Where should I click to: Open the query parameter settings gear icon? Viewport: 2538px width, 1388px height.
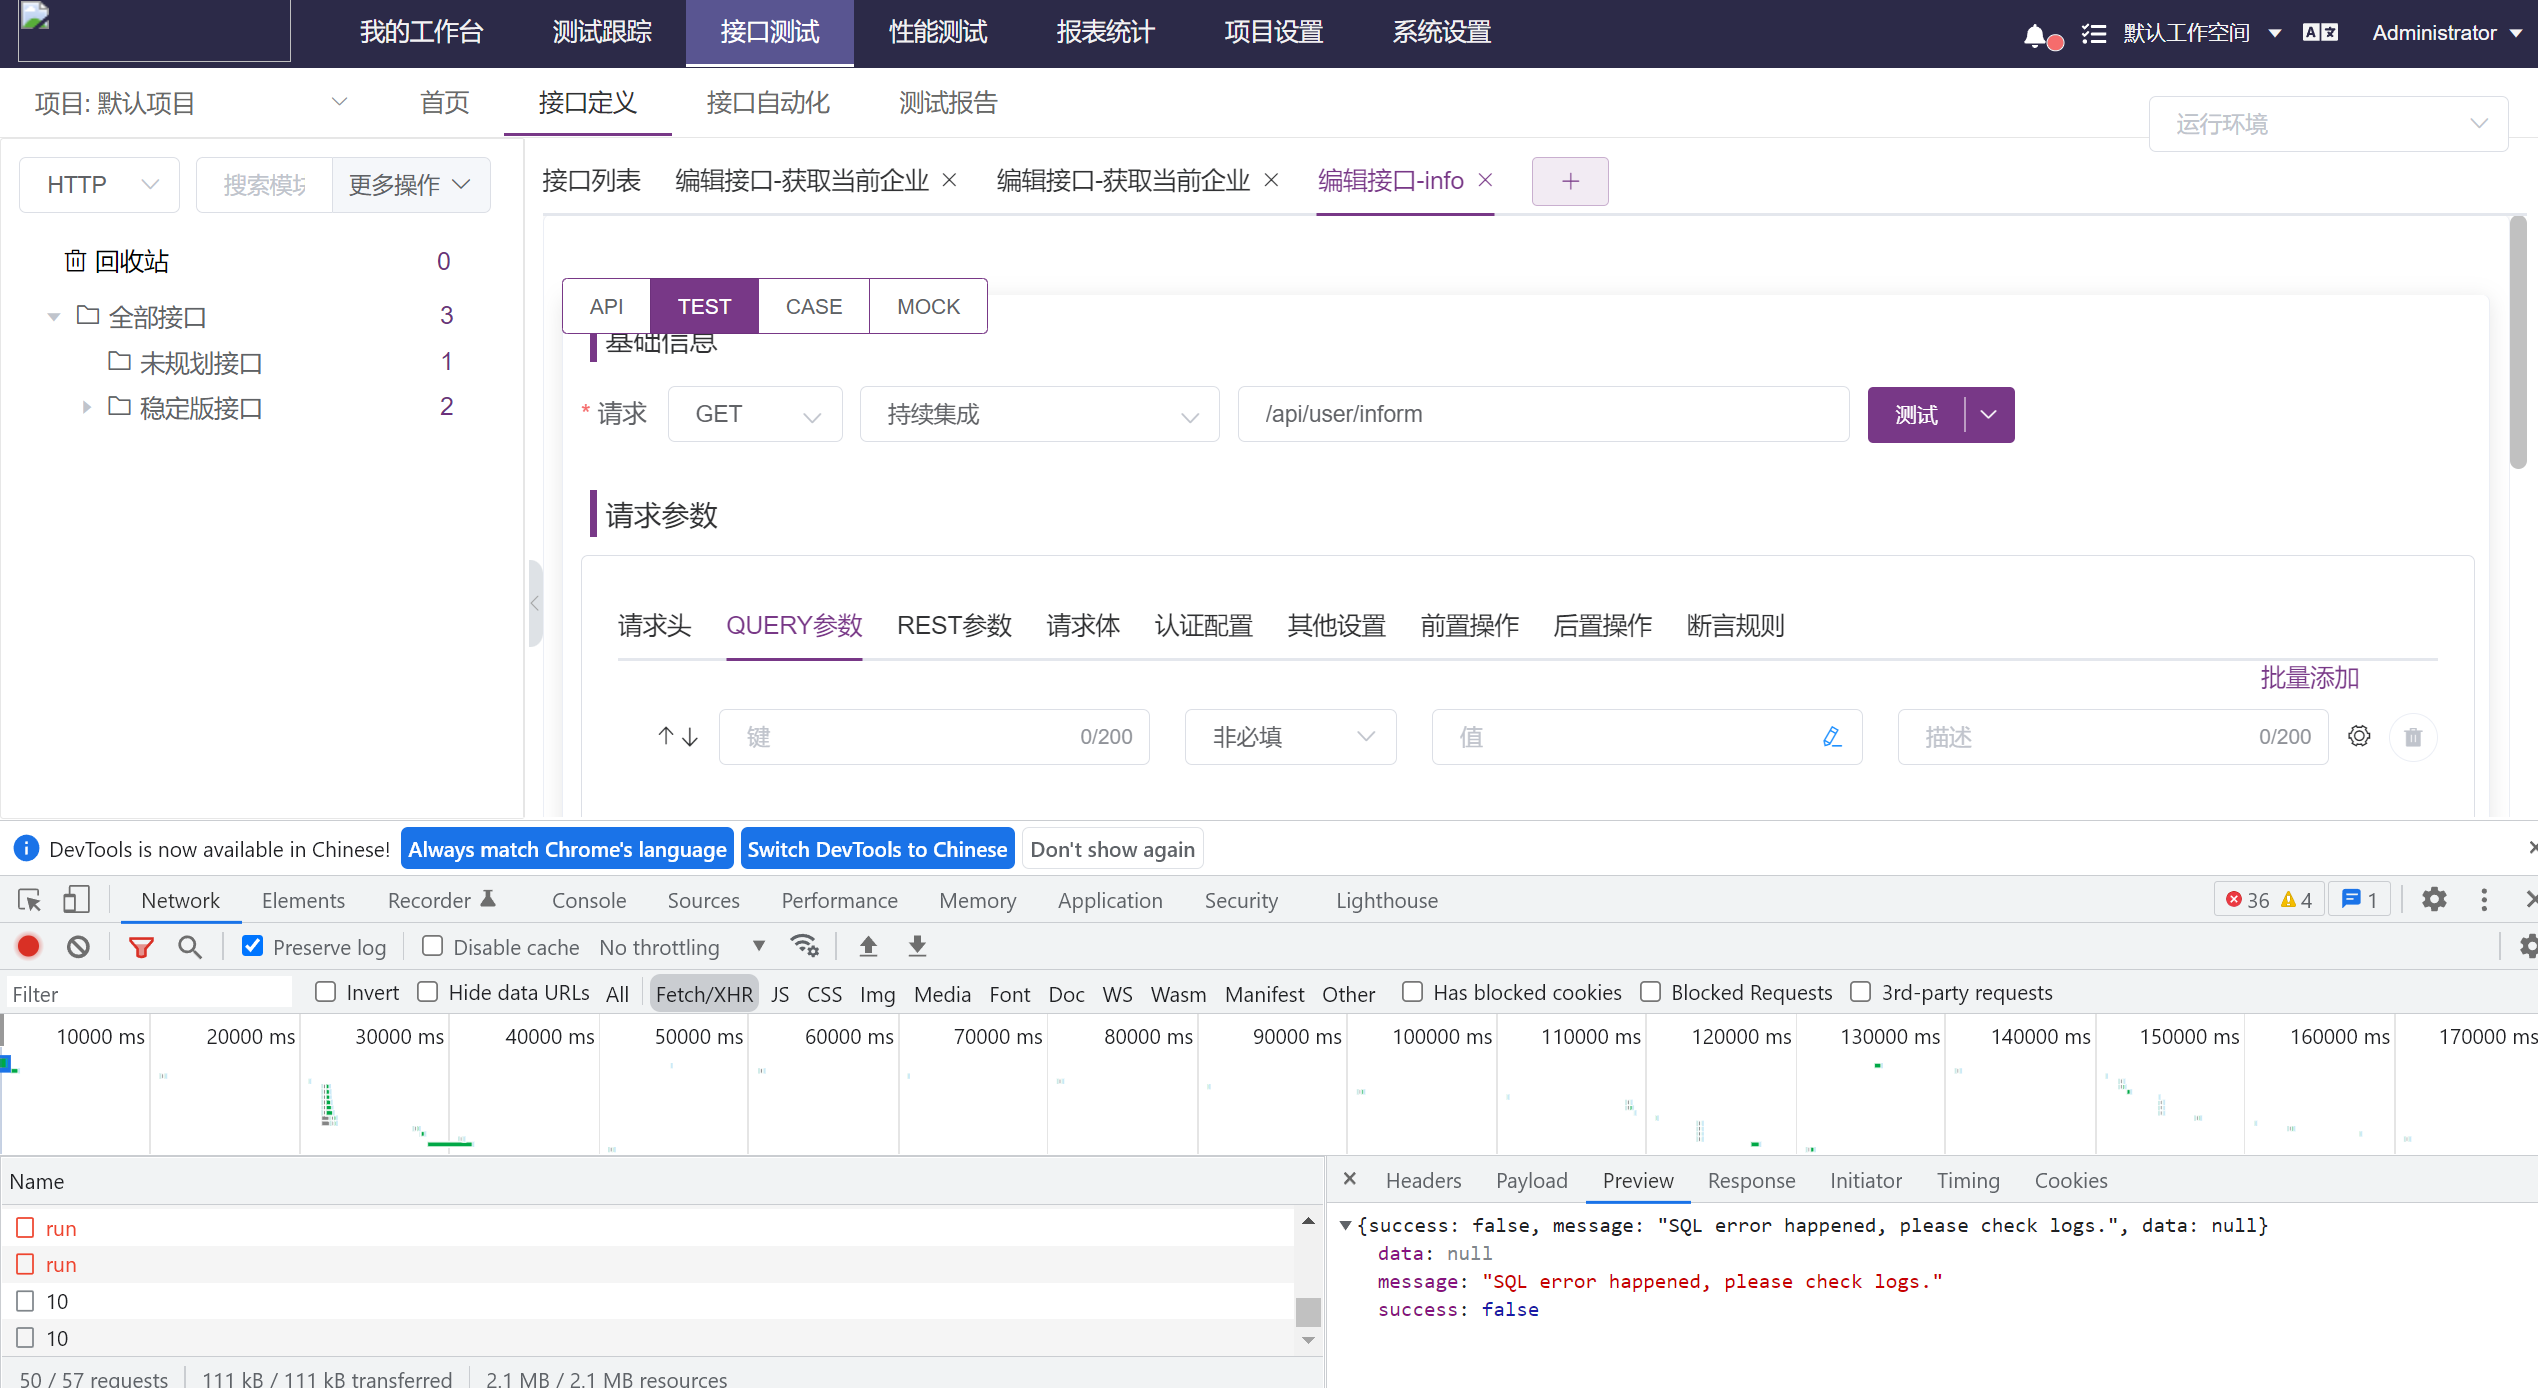[2359, 736]
